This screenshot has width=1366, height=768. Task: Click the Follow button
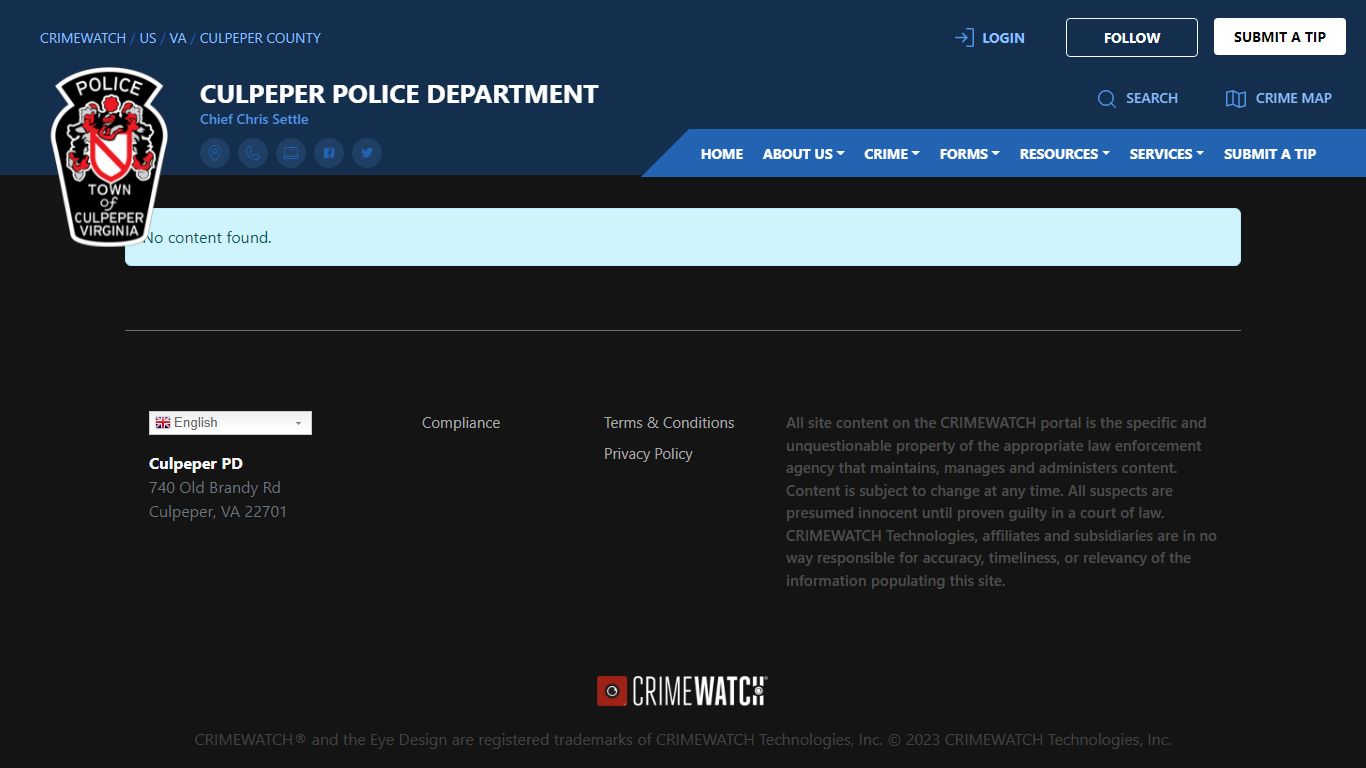1132,37
